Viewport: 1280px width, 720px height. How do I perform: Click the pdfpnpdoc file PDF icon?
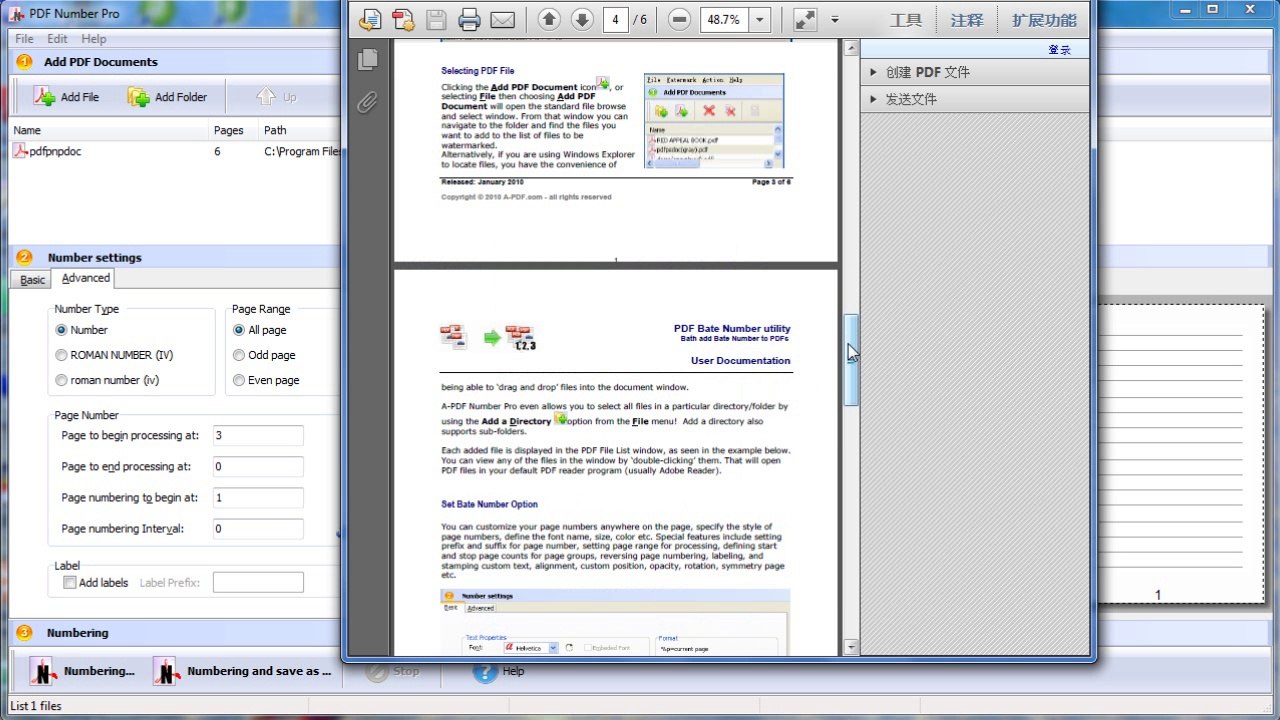tap(20, 152)
